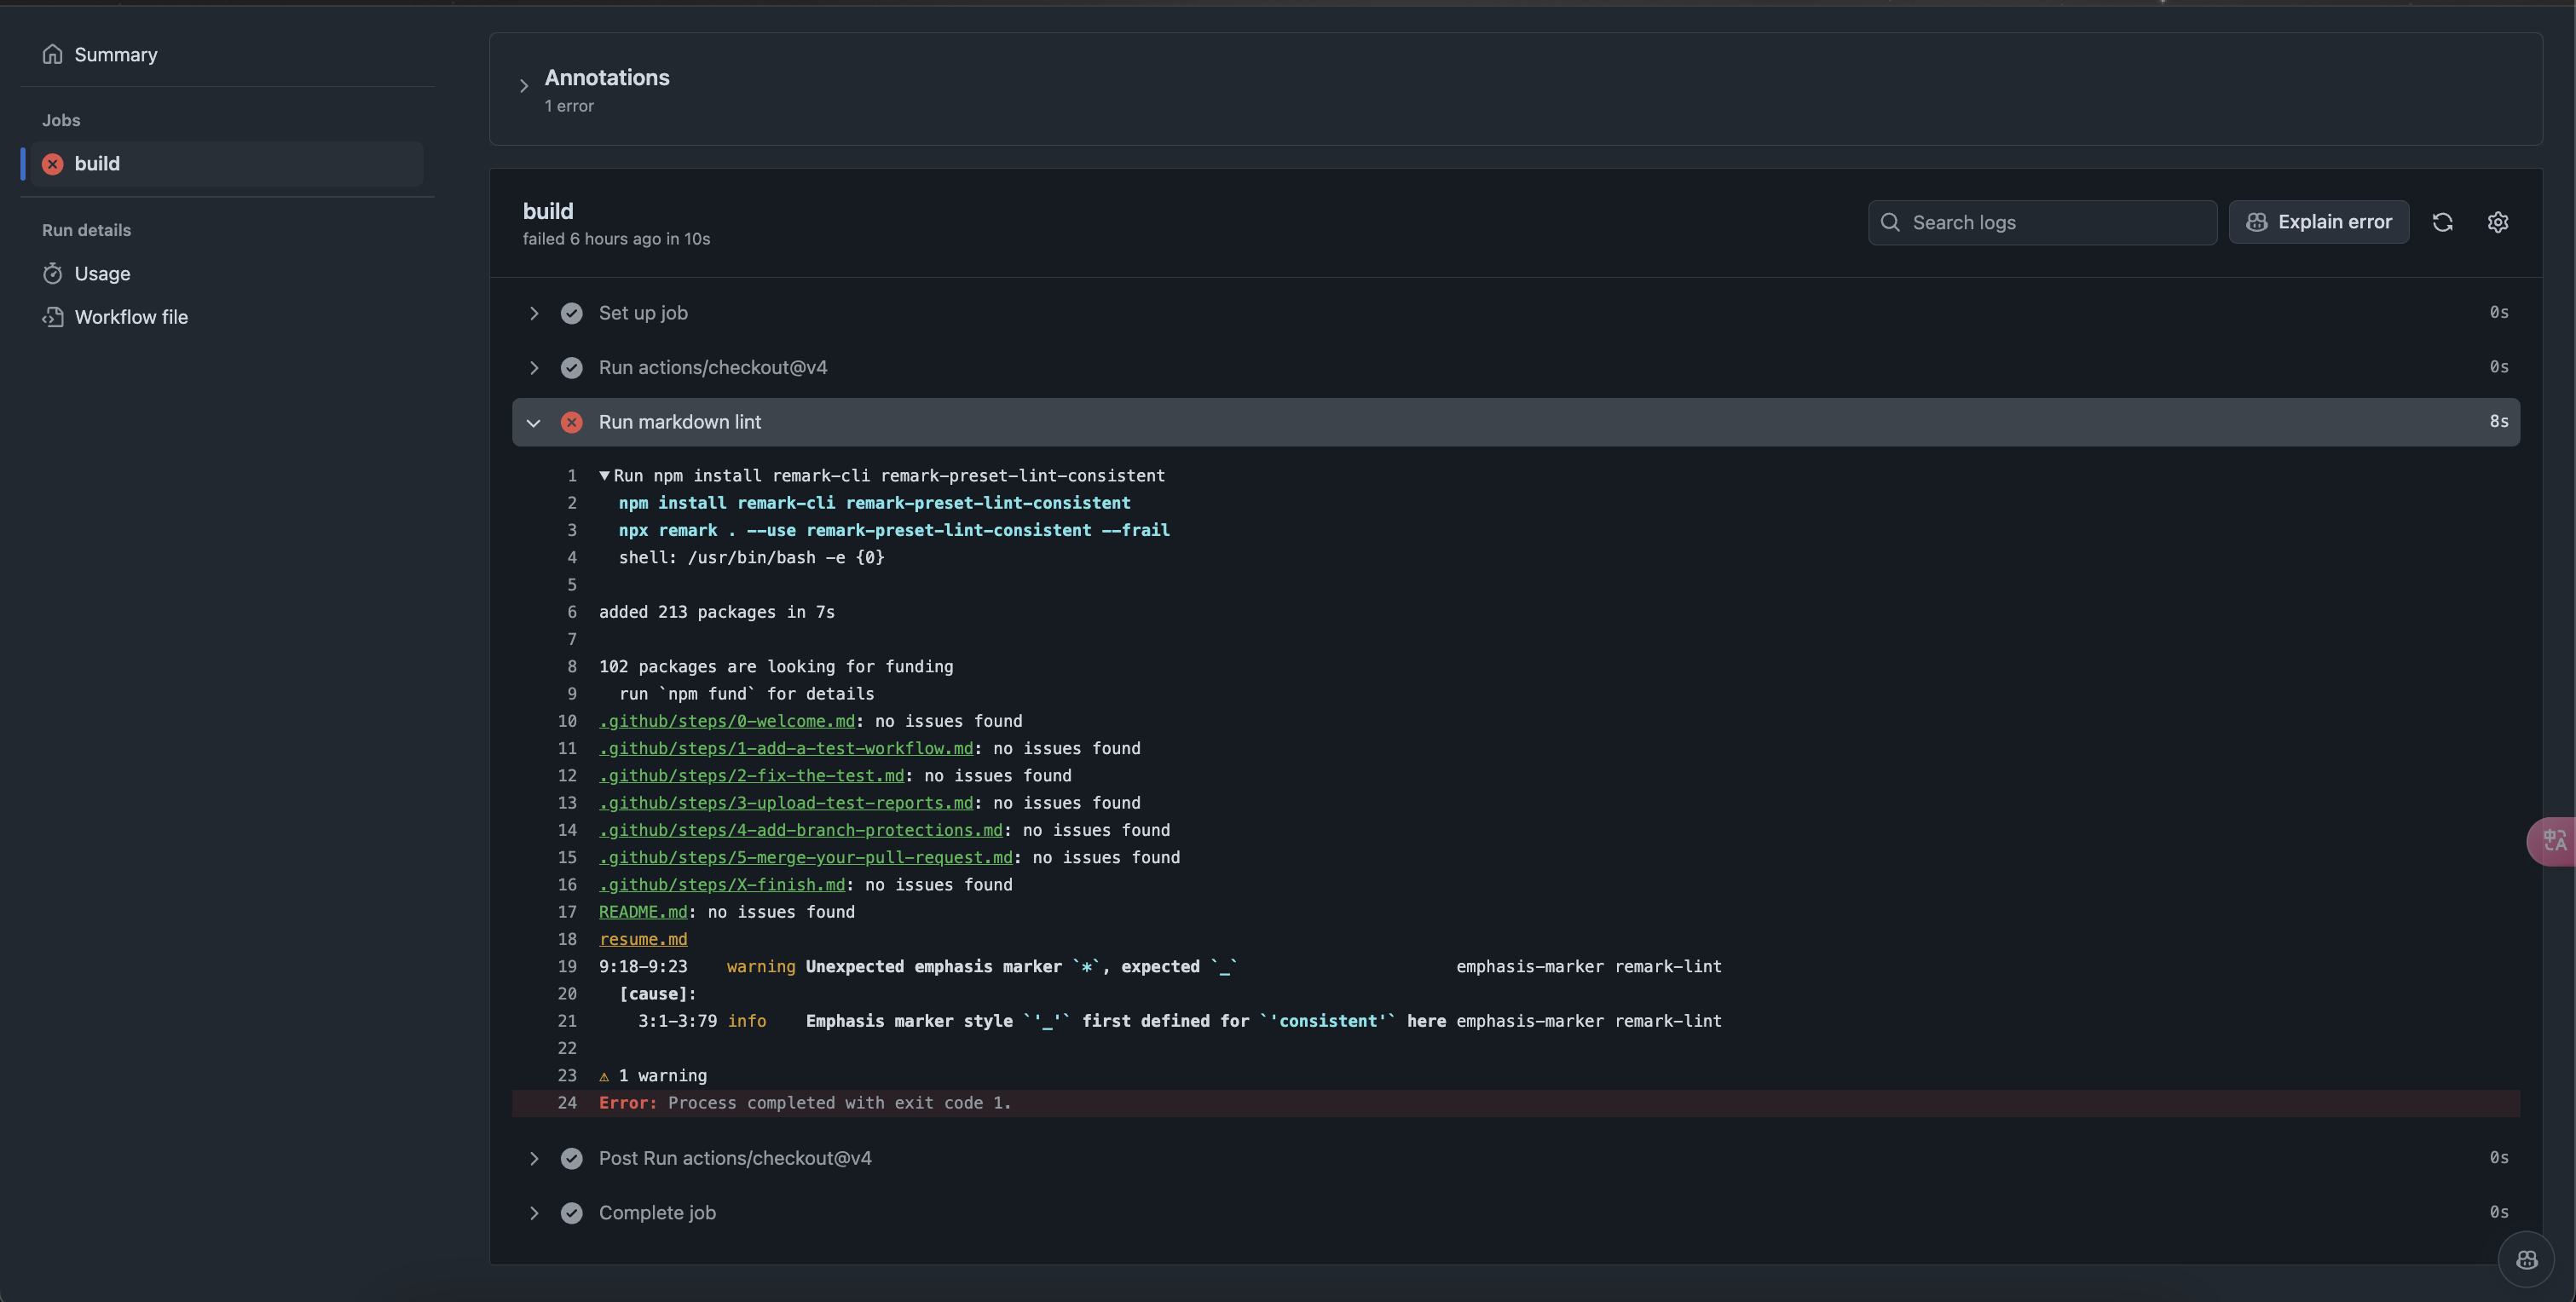The width and height of the screenshot is (2576, 1302).
Task: Click the Workflow file icon
Action: [x=52, y=317]
